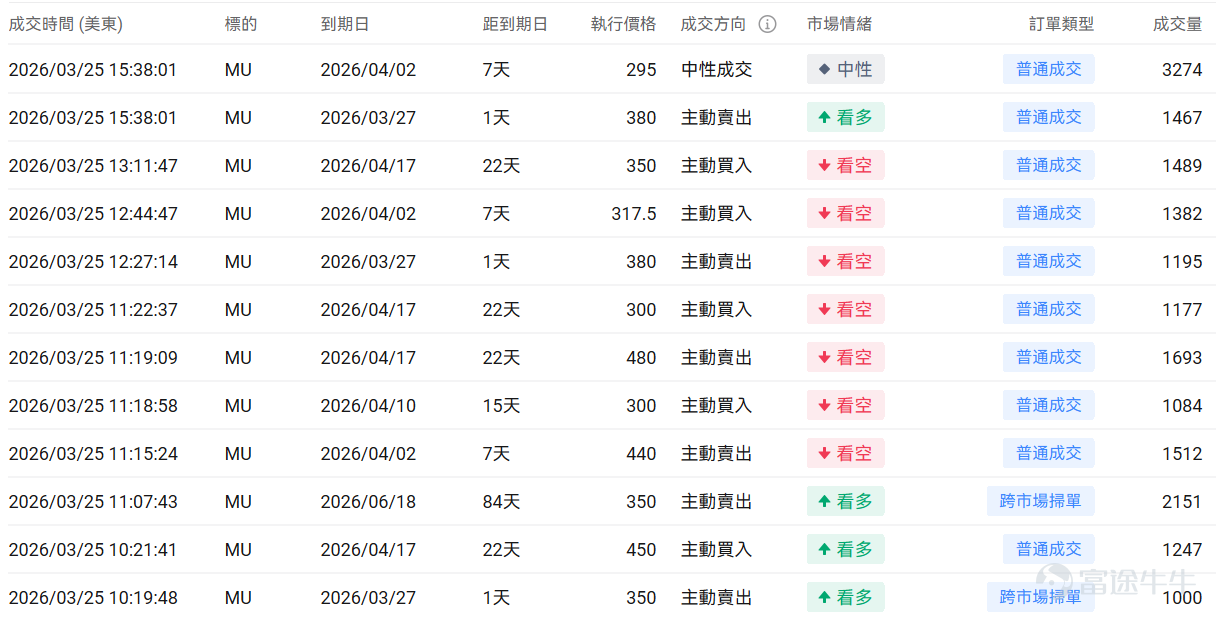1216x618 pixels.
Task: Click timestamp 2026/03/25 11:07:43
Action: coord(93,502)
